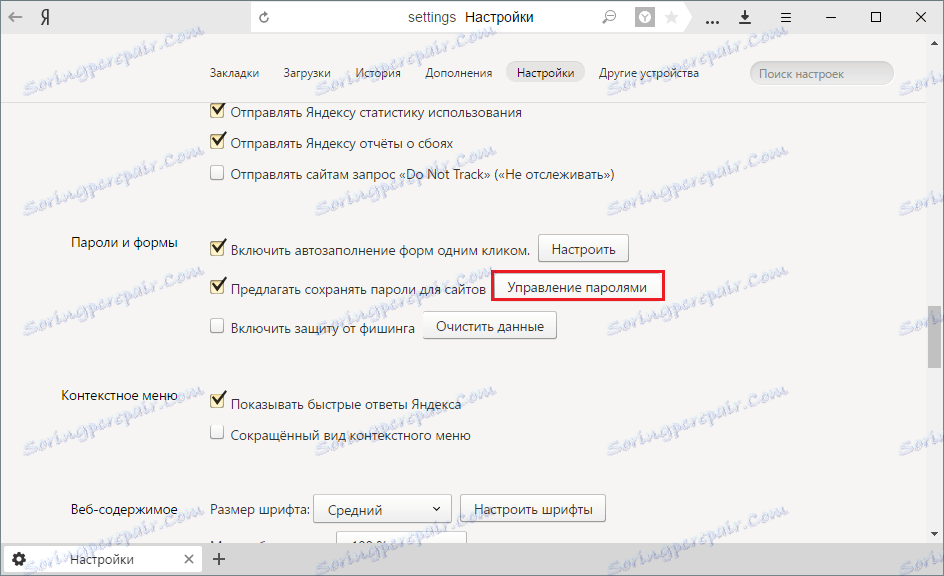
Task: Switch to the Закладки tab
Action: click(x=234, y=73)
